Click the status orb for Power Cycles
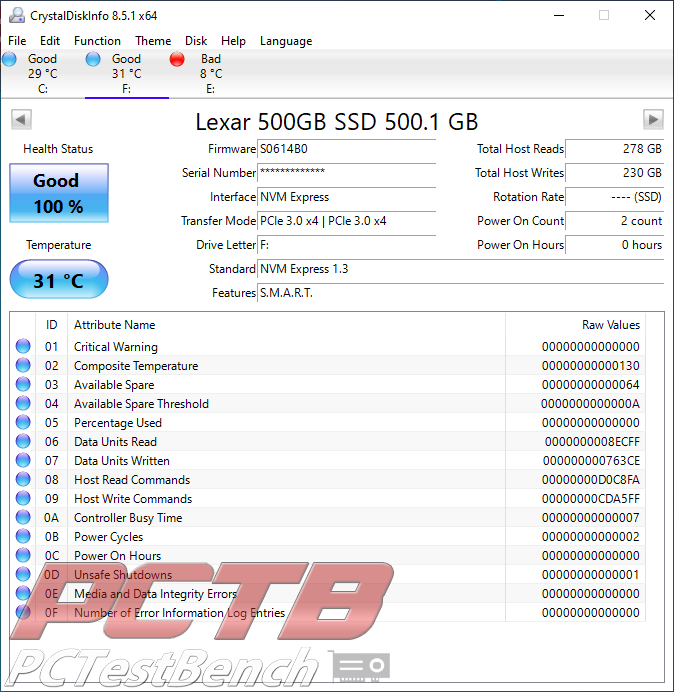Image resolution: width=674 pixels, height=692 pixels. pos(23,536)
